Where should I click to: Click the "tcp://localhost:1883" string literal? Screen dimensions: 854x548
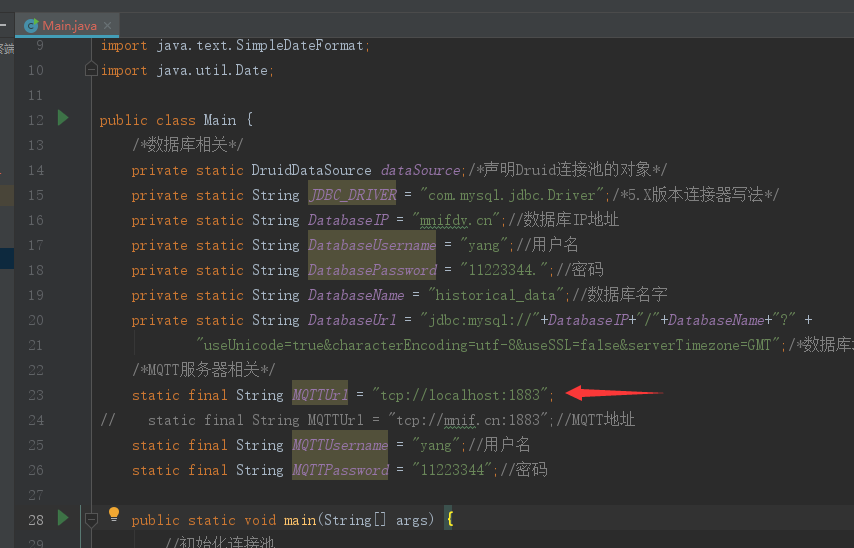click(x=460, y=395)
